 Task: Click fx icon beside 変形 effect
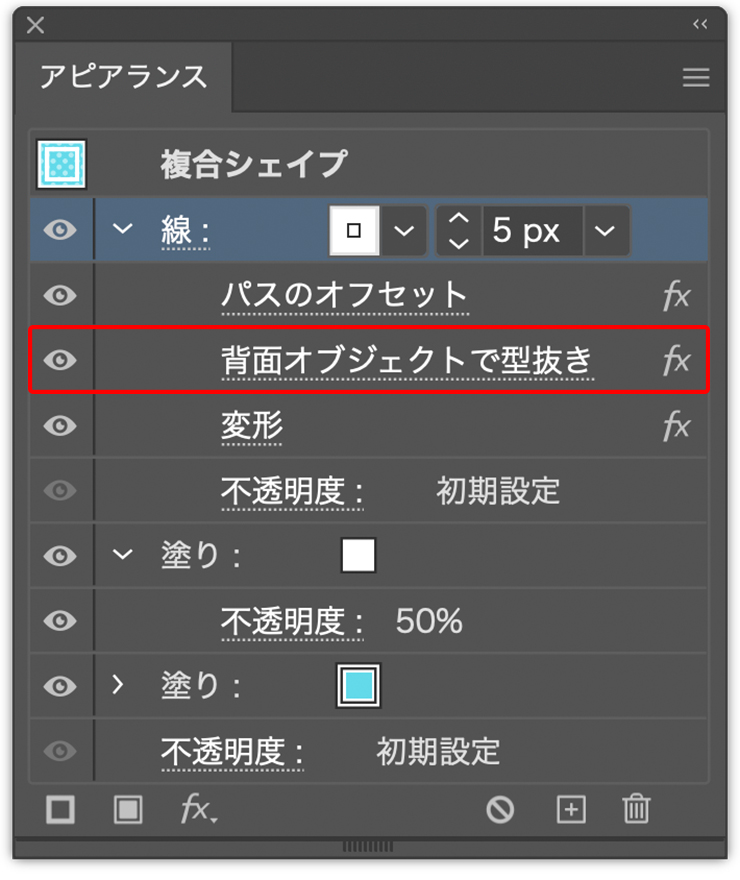pos(676,427)
